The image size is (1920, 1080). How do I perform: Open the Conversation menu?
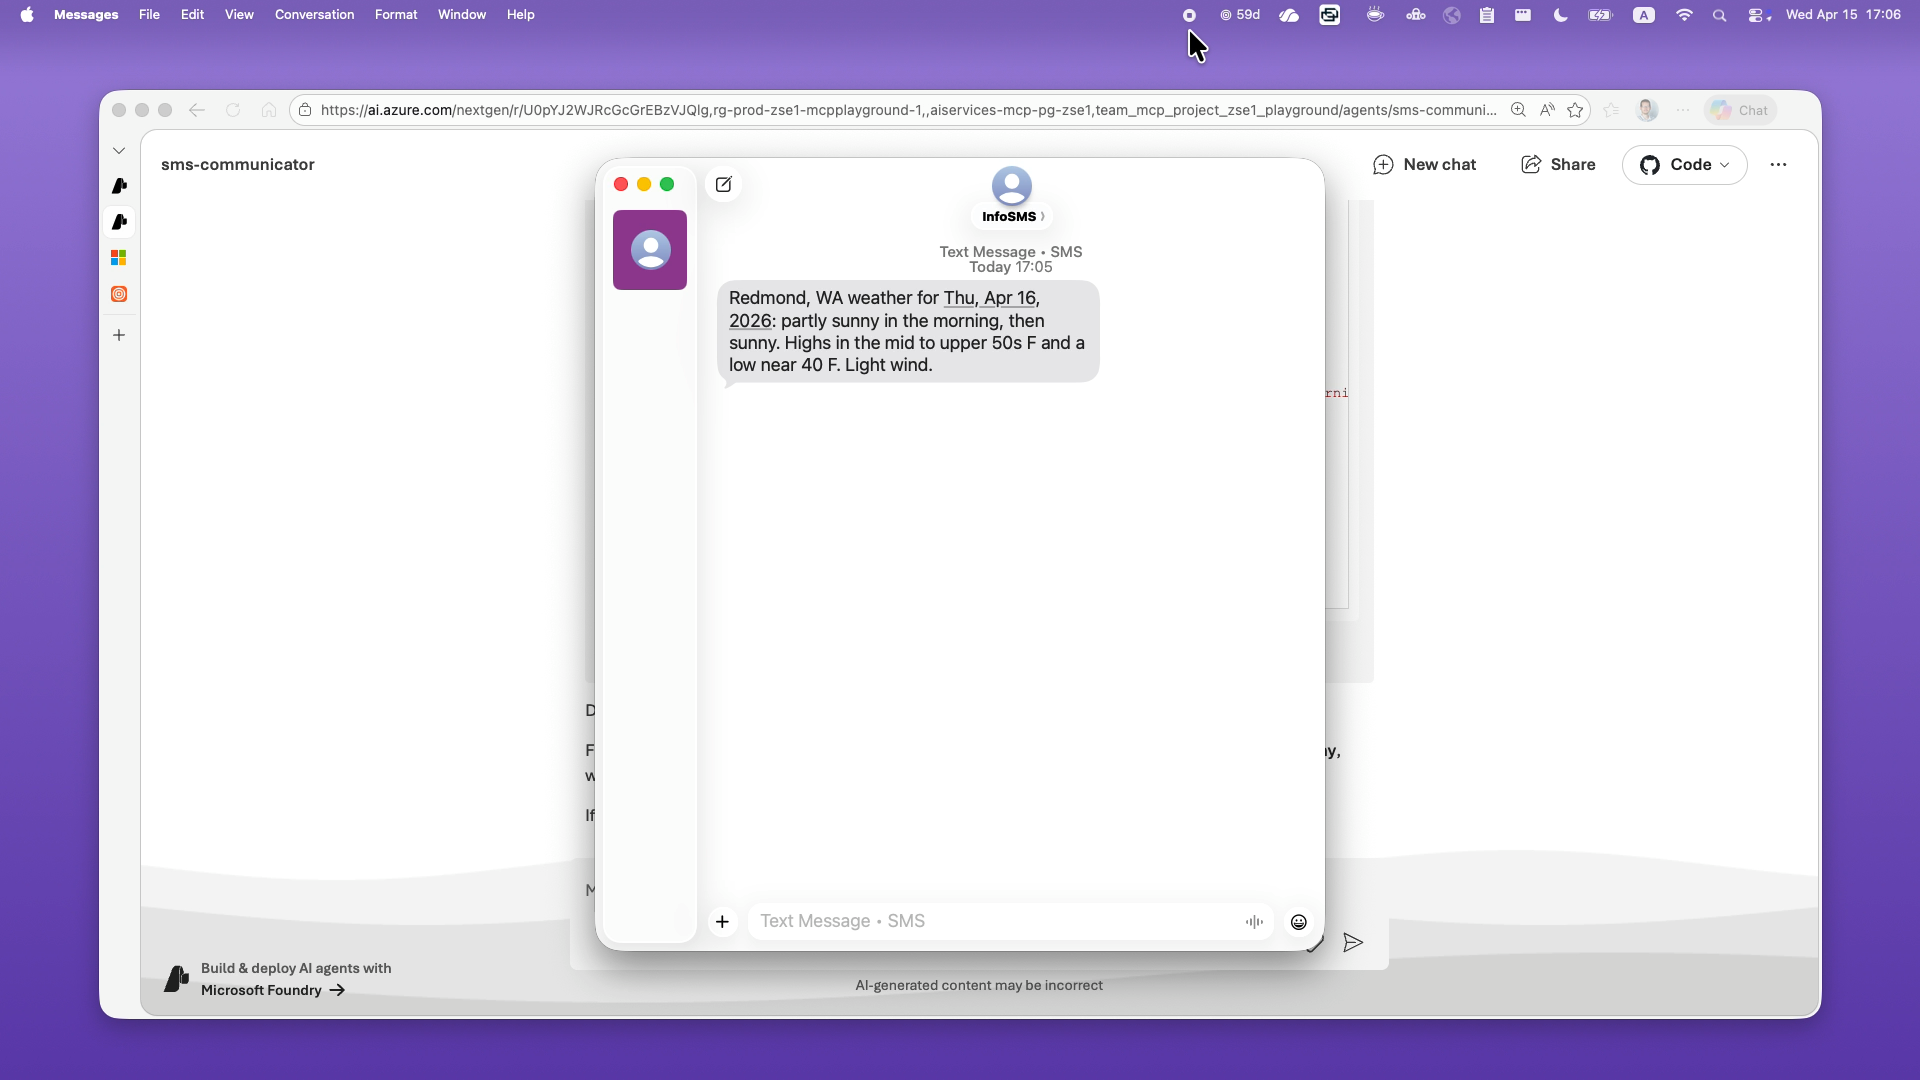[314, 15]
